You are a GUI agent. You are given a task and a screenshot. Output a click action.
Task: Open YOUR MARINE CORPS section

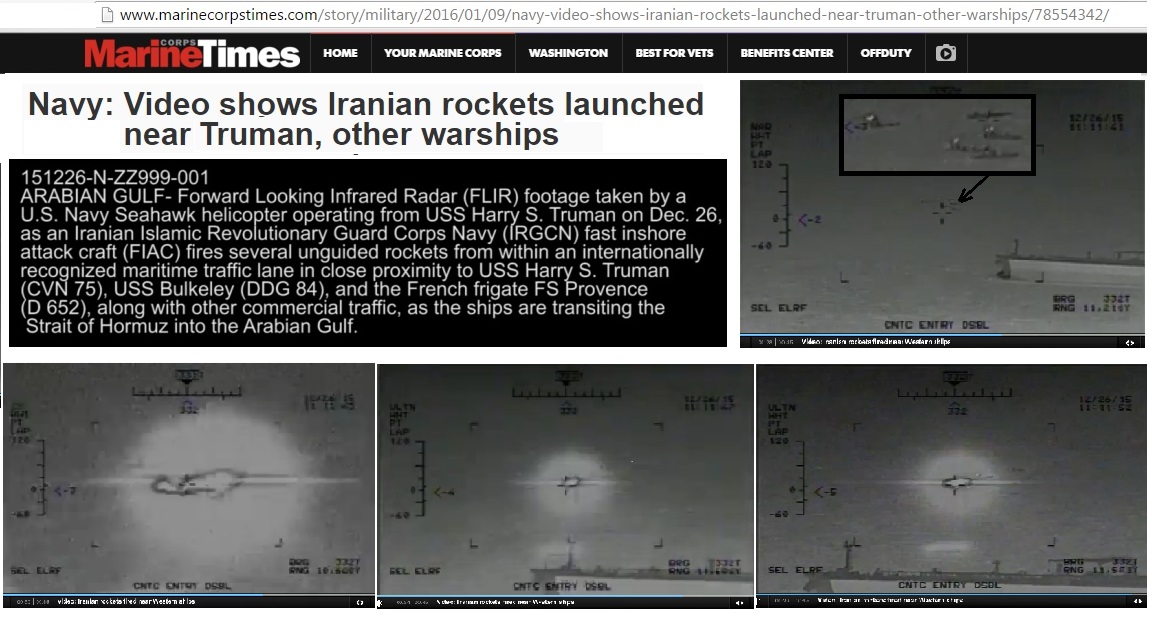coord(442,53)
